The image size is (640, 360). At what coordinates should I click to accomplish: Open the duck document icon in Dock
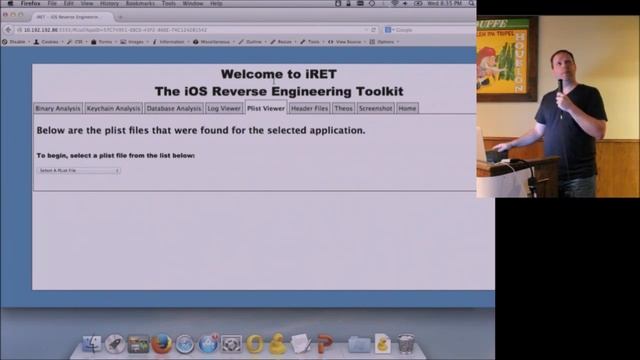click(383, 344)
